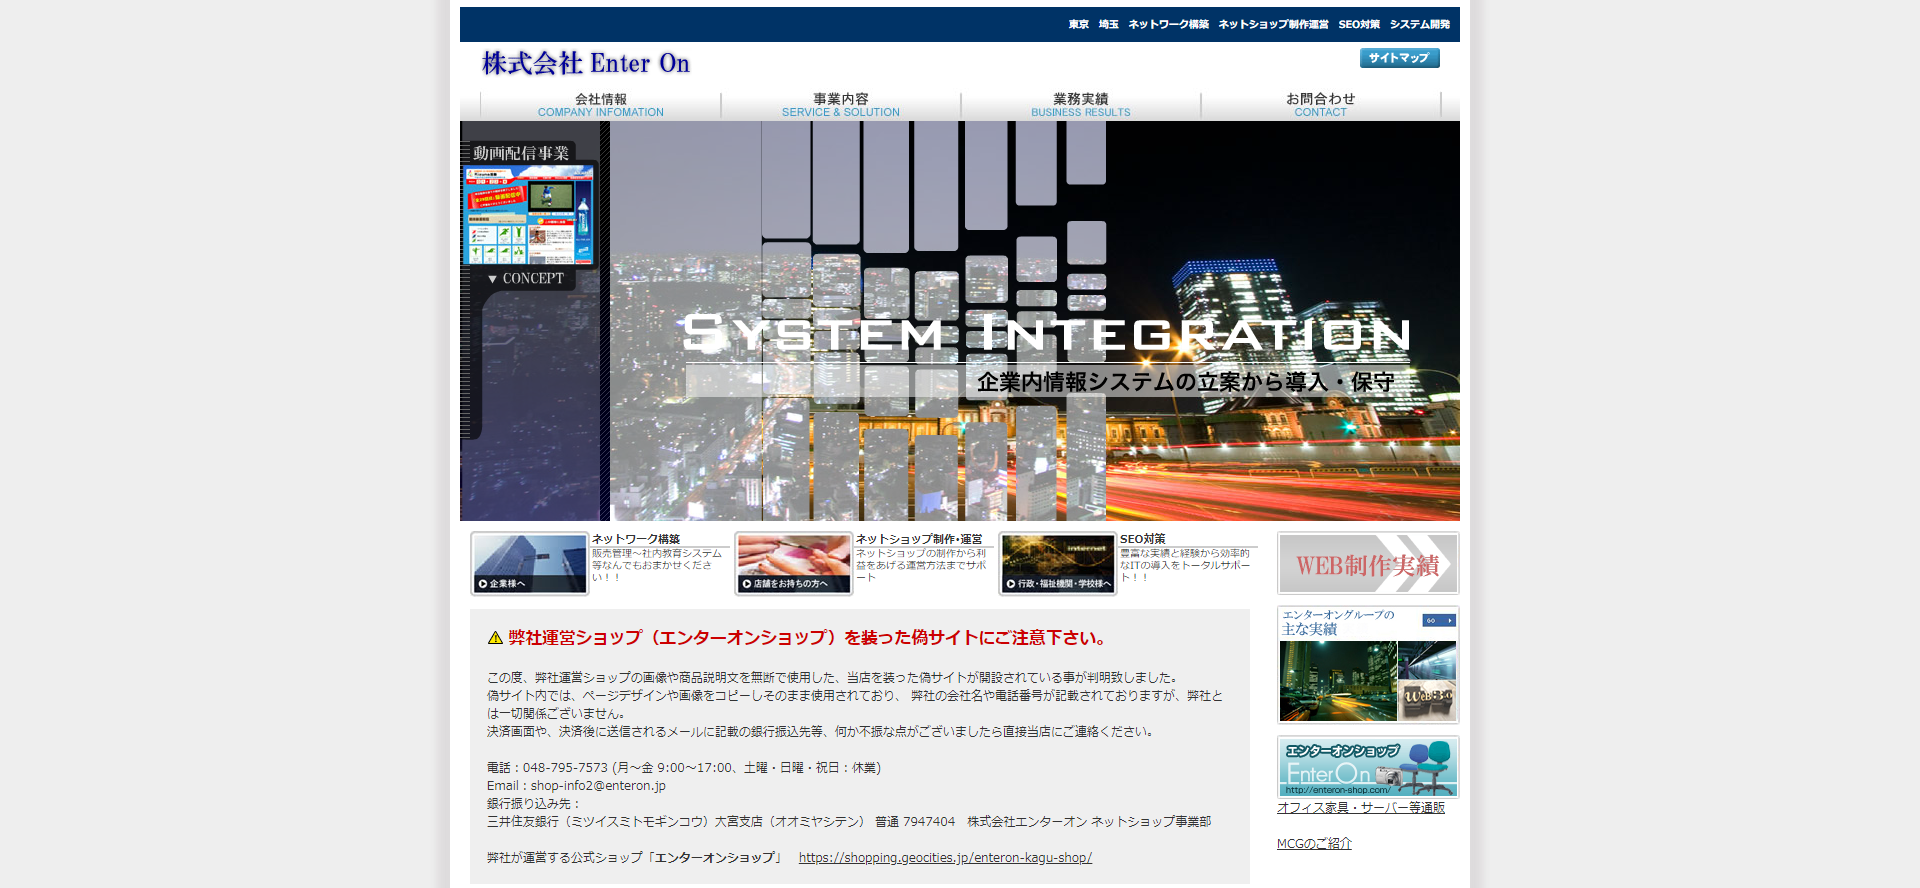Image resolution: width=1920 pixels, height=888 pixels.
Task: Open the WEB制作実績 banner
Action: [1367, 564]
